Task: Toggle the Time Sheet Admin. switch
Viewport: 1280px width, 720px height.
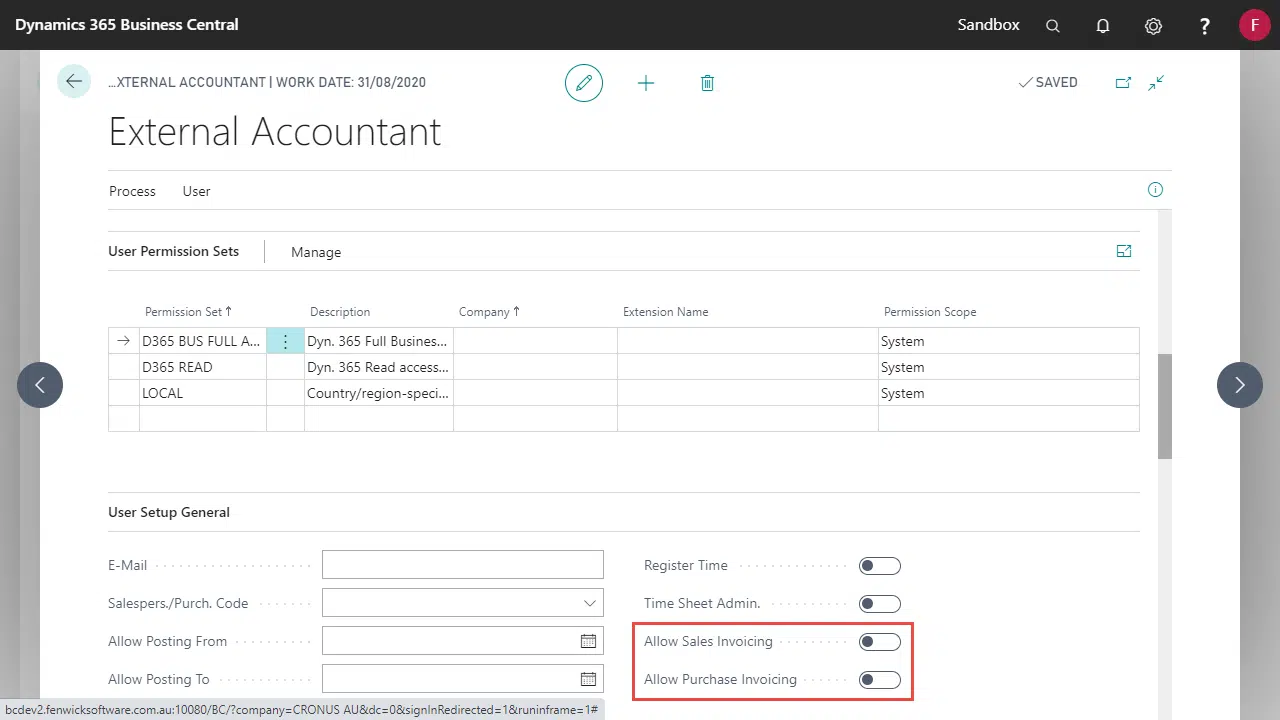Action: tap(879, 604)
